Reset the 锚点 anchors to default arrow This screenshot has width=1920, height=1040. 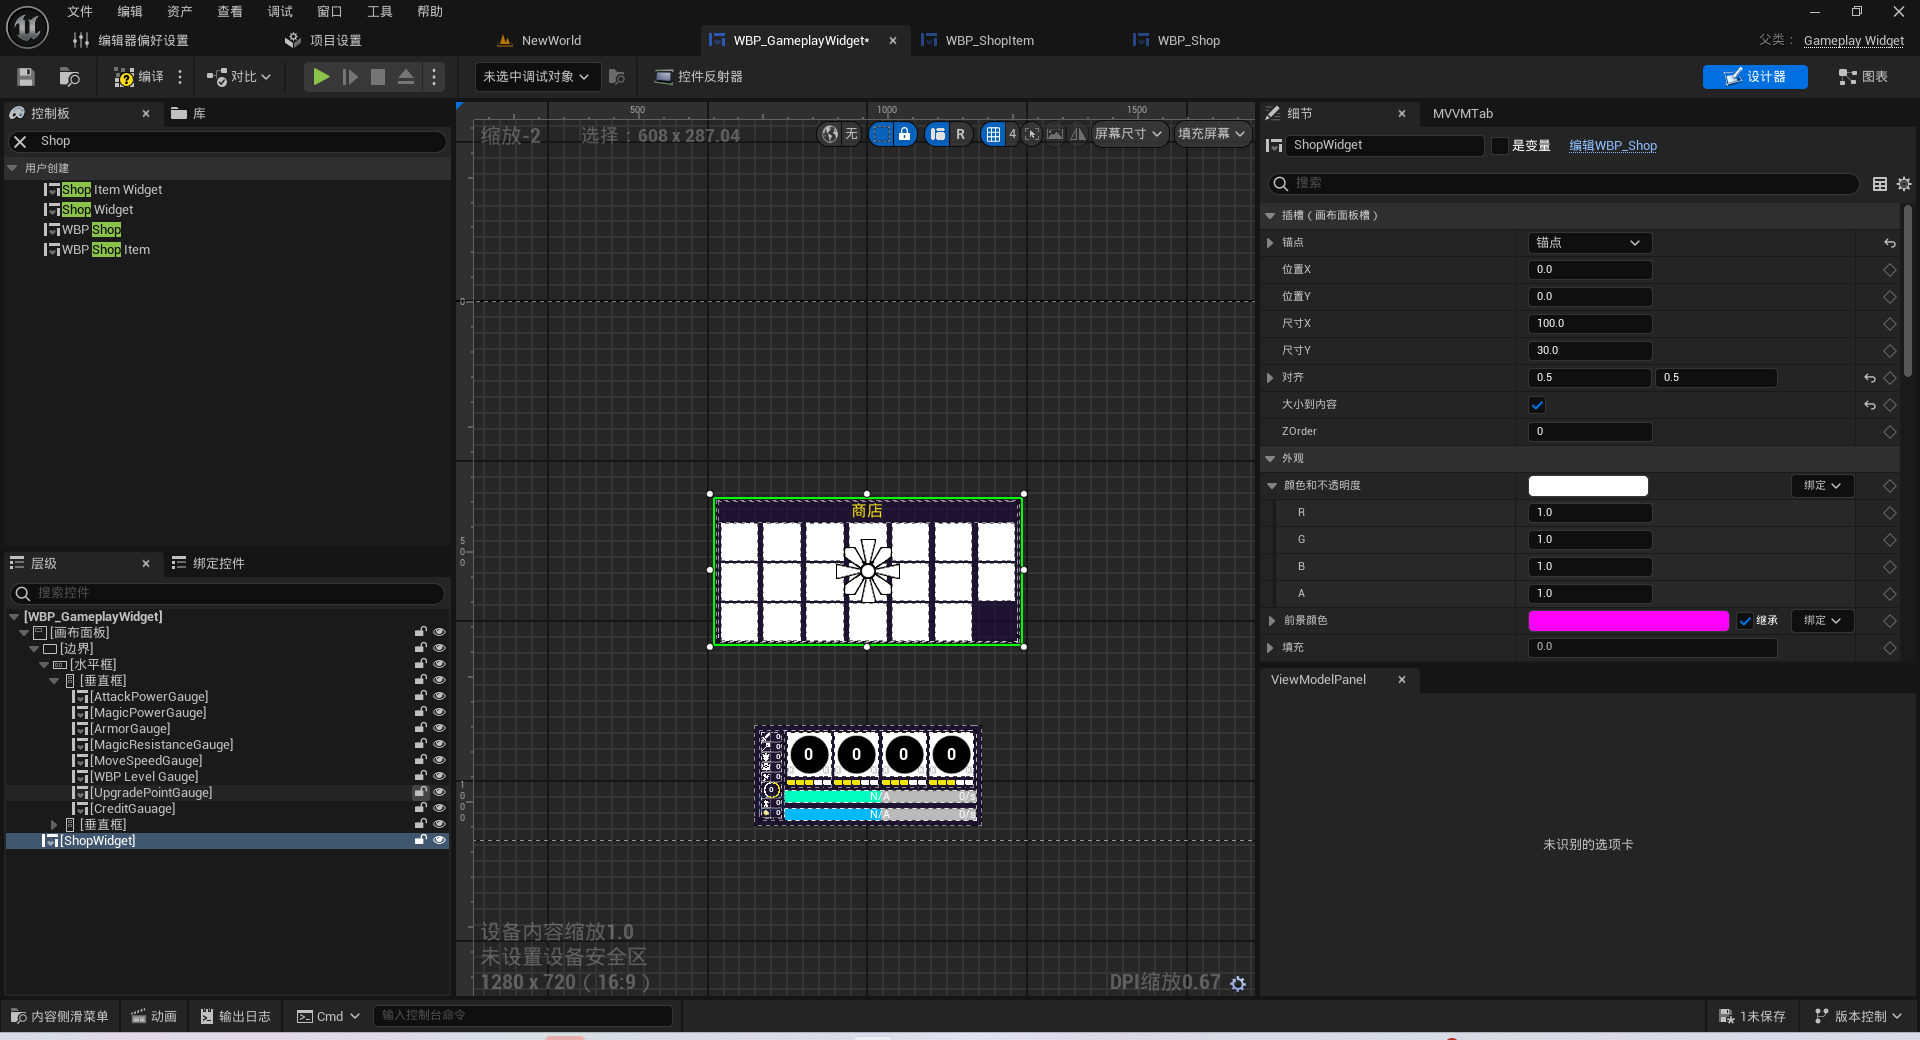click(x=1890, y=243)
